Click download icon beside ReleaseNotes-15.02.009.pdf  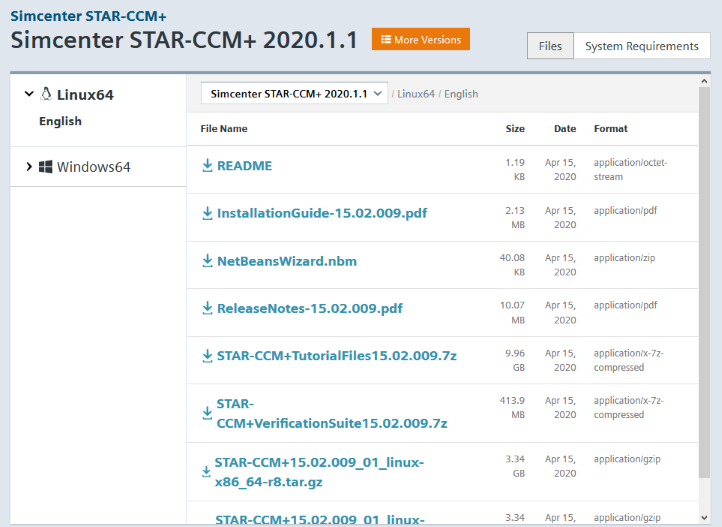208,309
